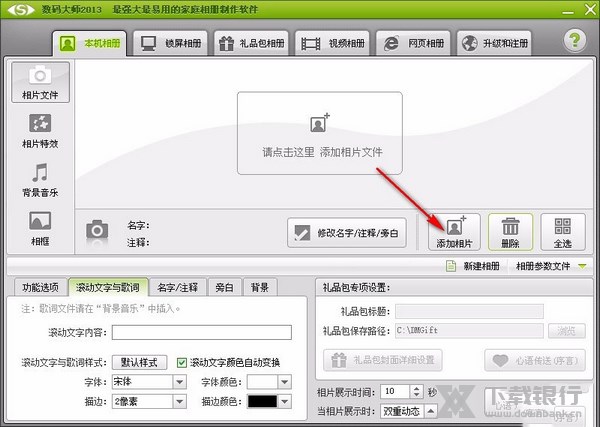Switch to the 名字/注释 tab

[x=179, y=287]
